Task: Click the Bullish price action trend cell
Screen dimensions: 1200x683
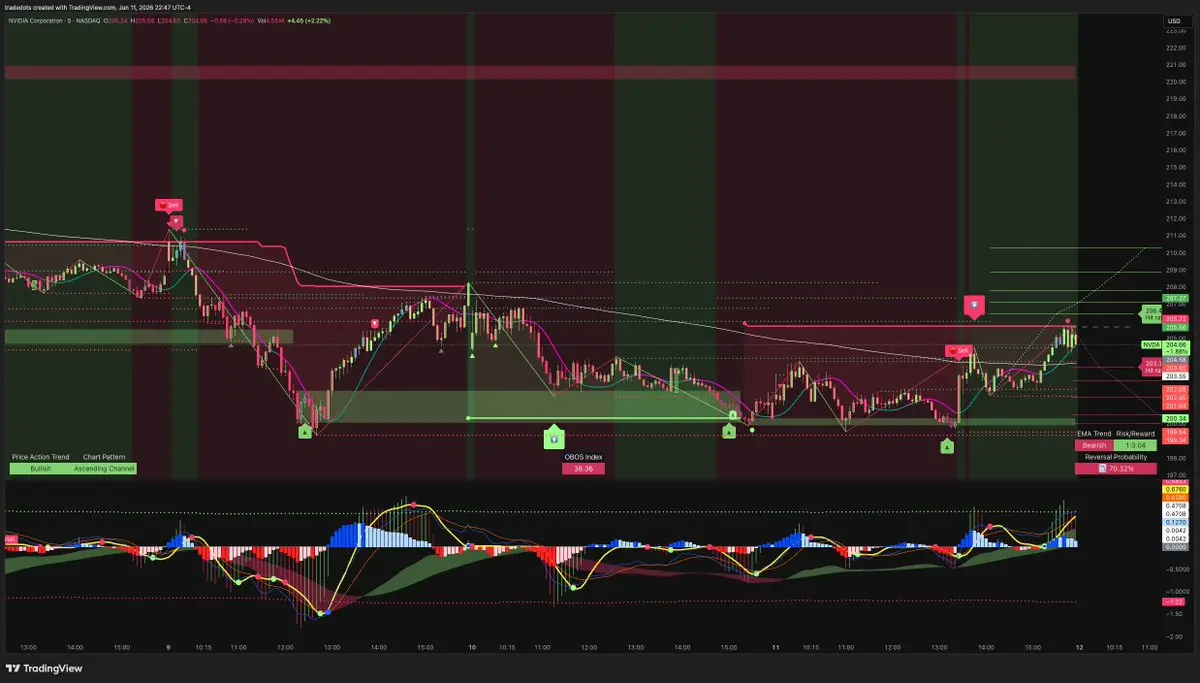Action: point(40,468)
